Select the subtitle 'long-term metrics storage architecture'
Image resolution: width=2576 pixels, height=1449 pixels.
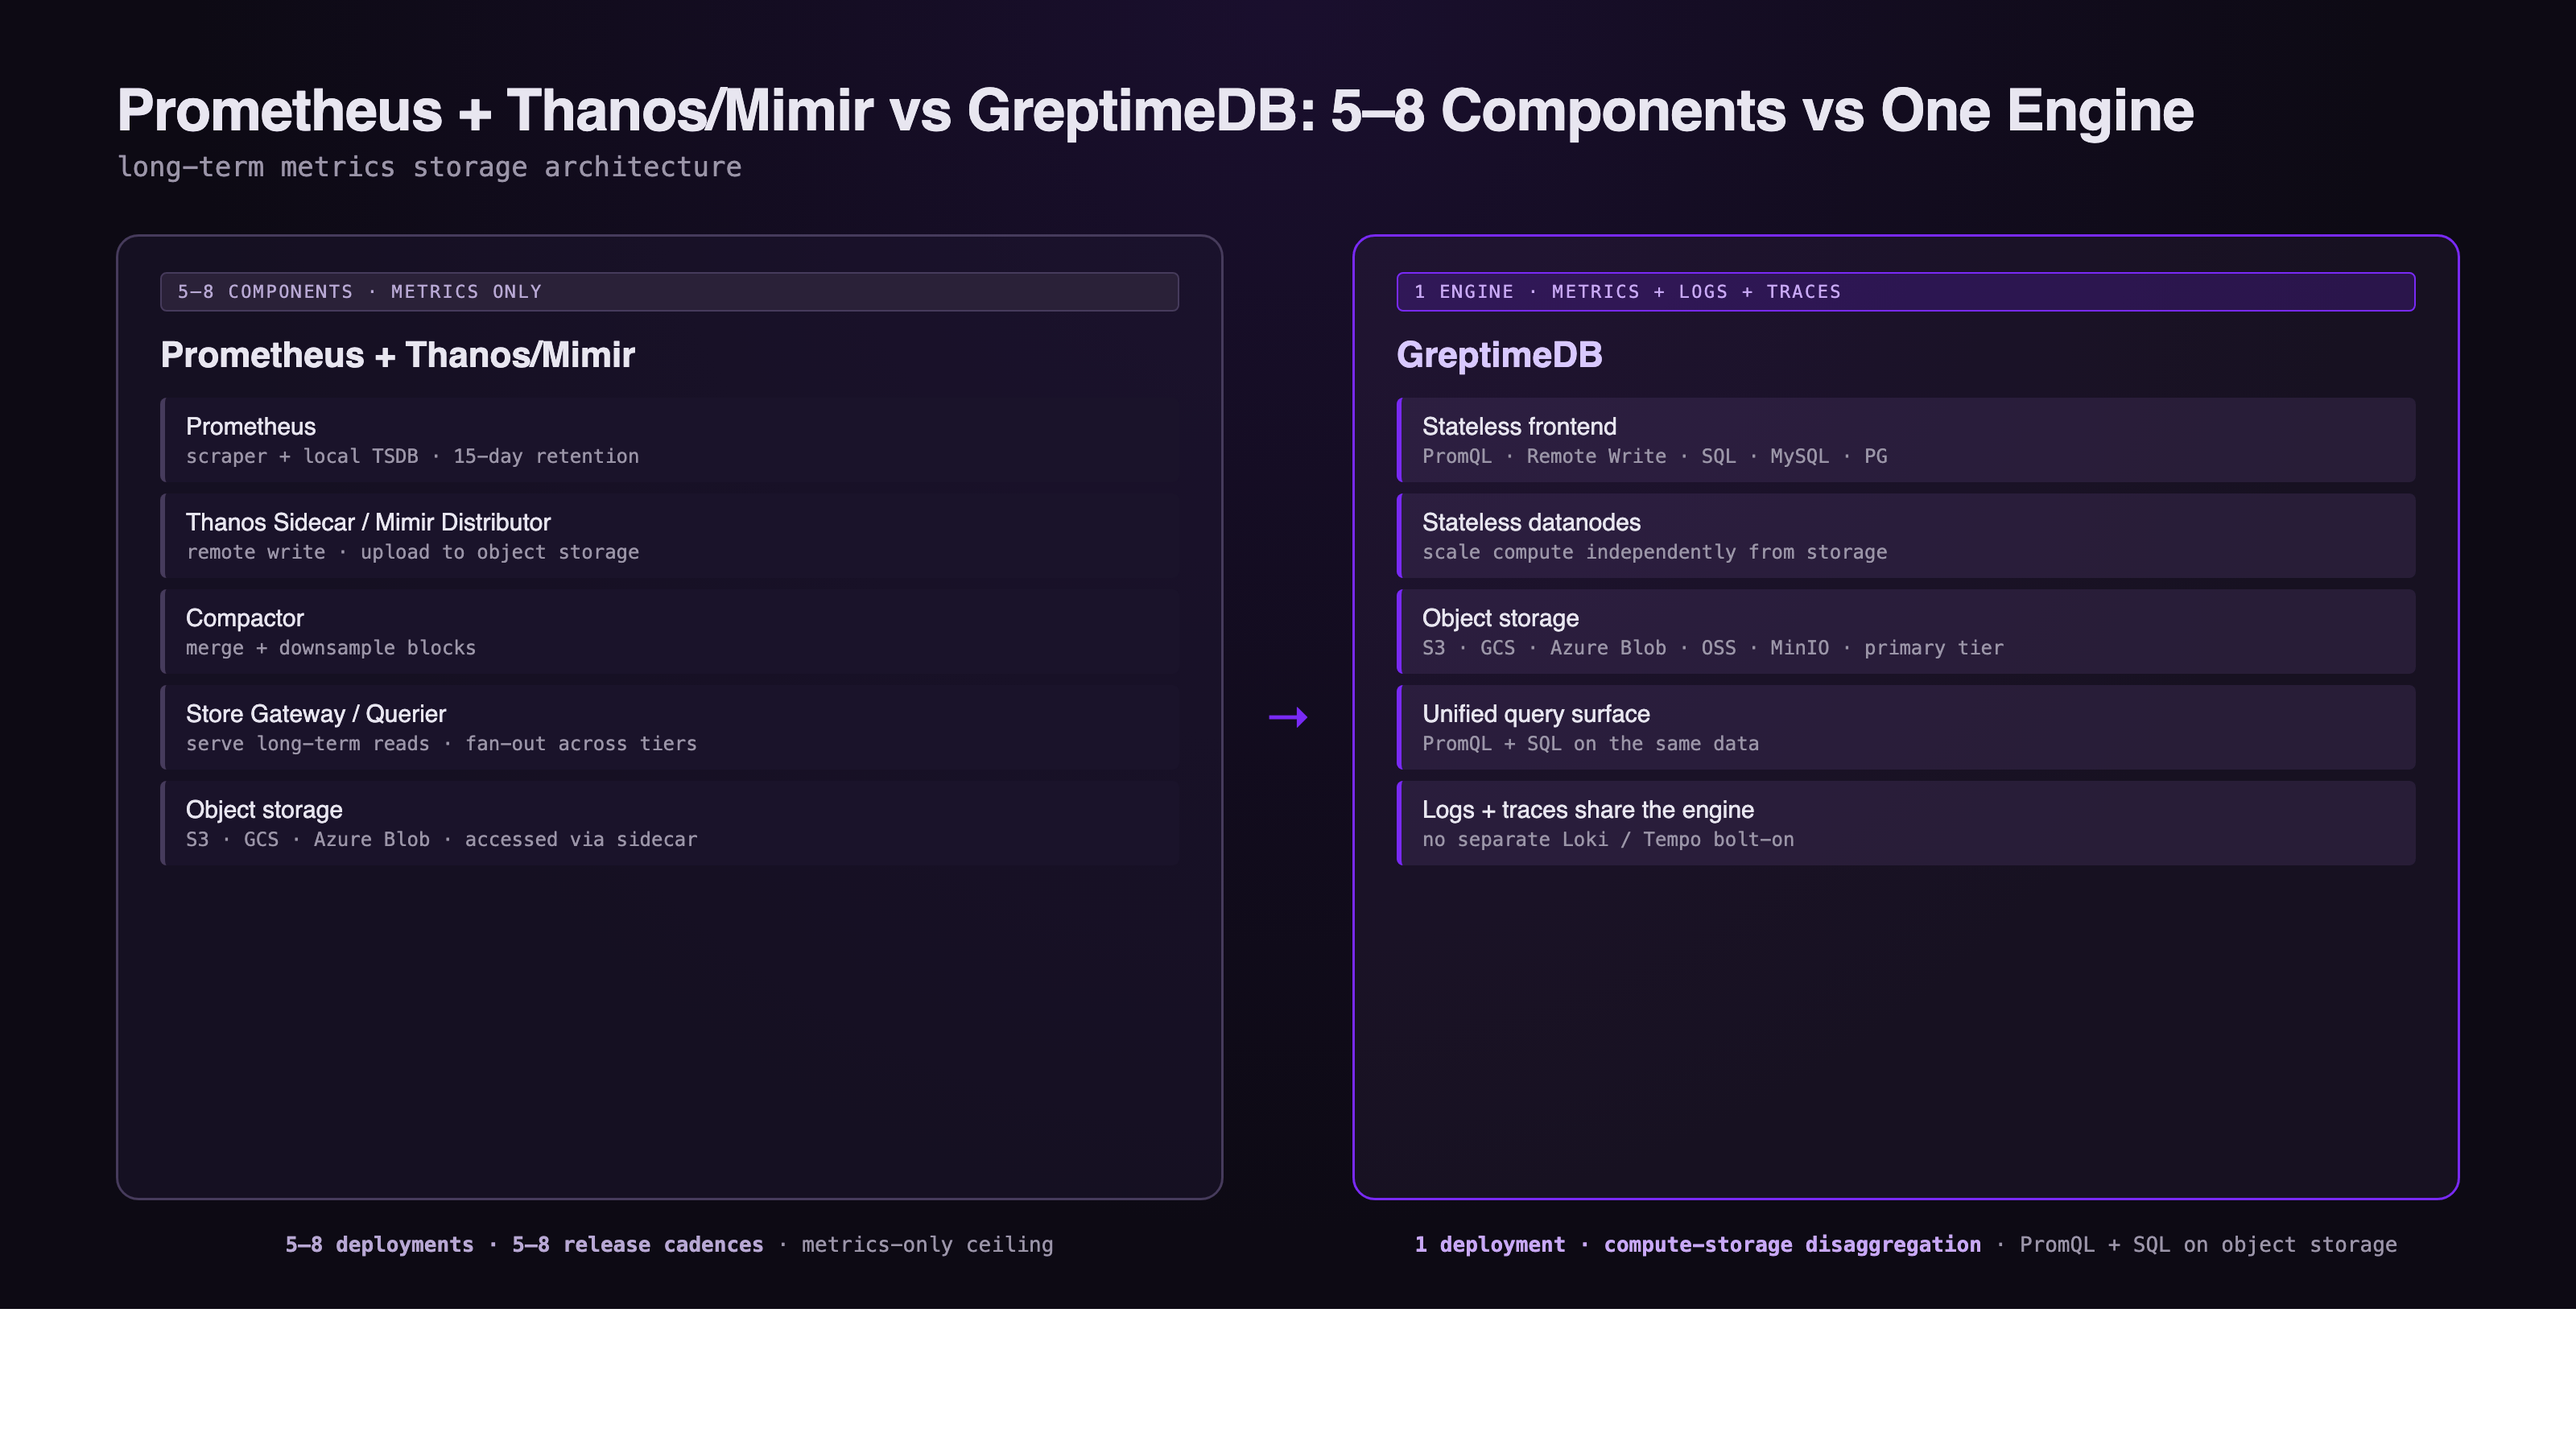click(429, 167)
